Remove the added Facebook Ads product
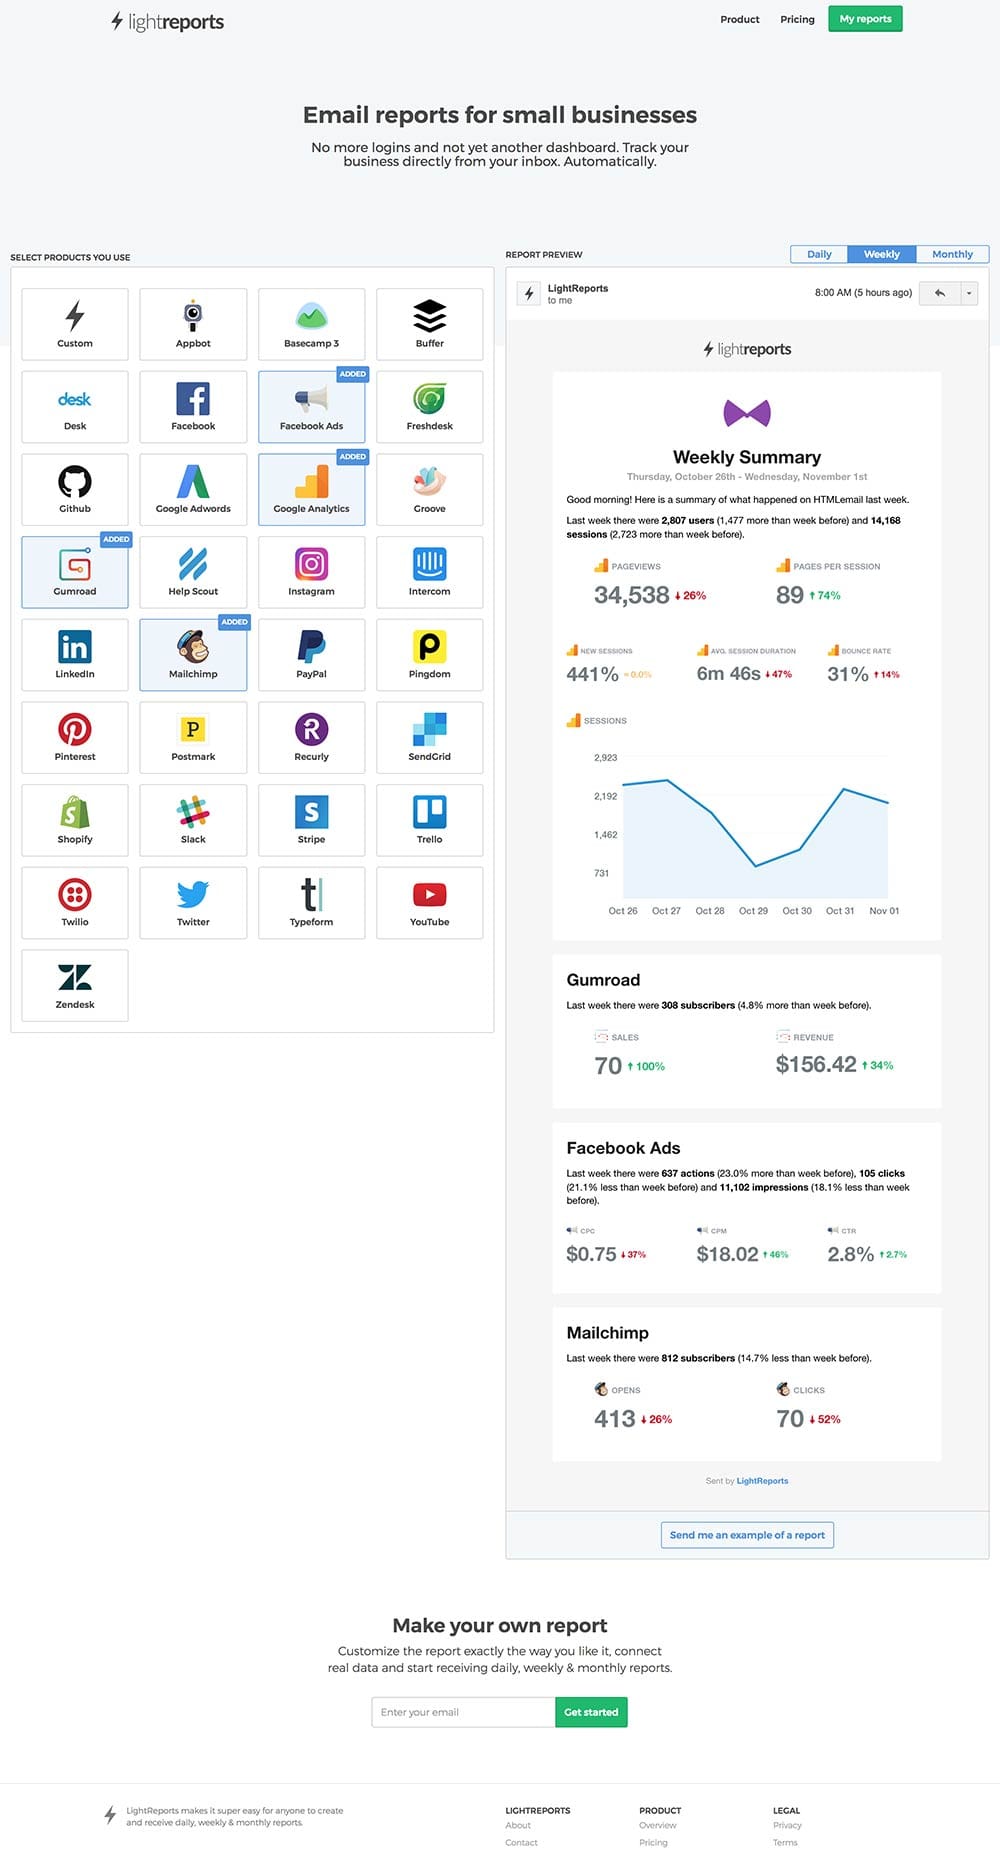 (311, 407)
